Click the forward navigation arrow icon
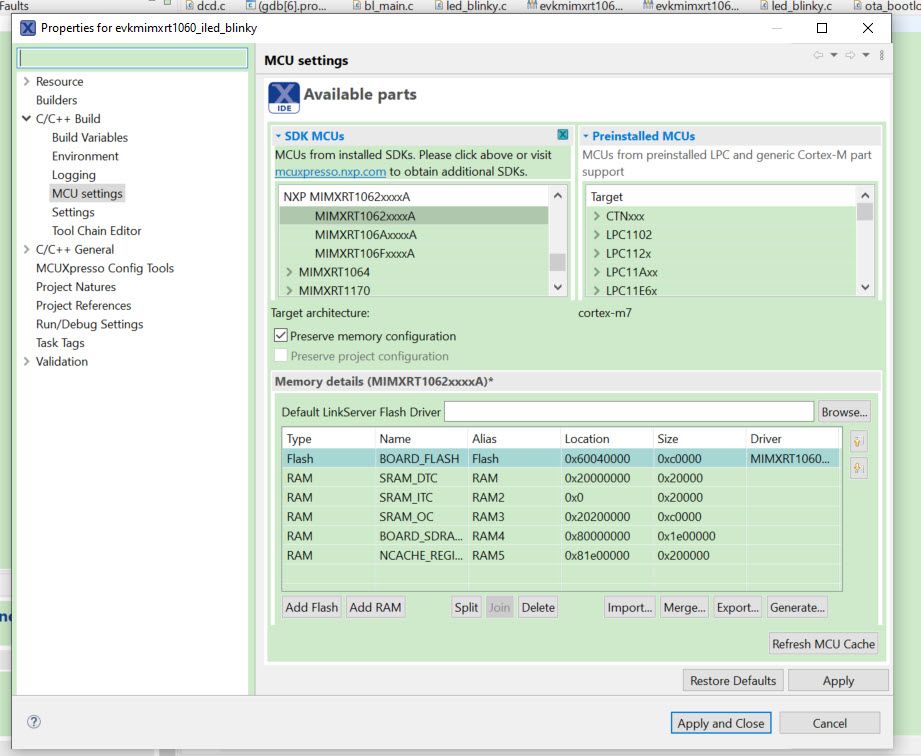Image resolution: width=921 pixels, height=756 pixels. click(851, 55)
